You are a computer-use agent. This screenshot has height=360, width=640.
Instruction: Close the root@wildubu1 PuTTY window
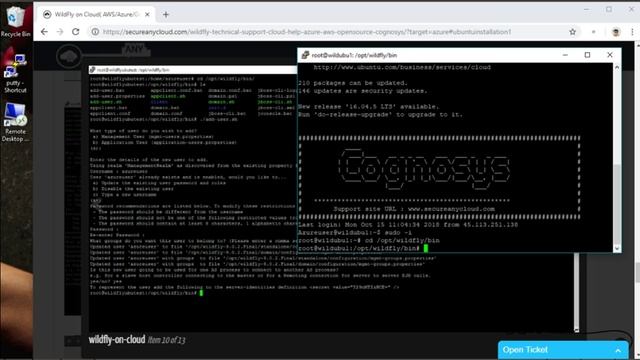coord(610,55)
